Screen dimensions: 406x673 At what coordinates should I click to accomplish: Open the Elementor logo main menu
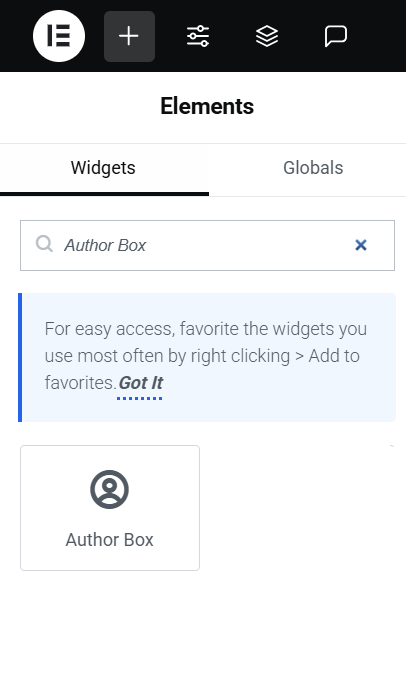click(x=59, y=36)
